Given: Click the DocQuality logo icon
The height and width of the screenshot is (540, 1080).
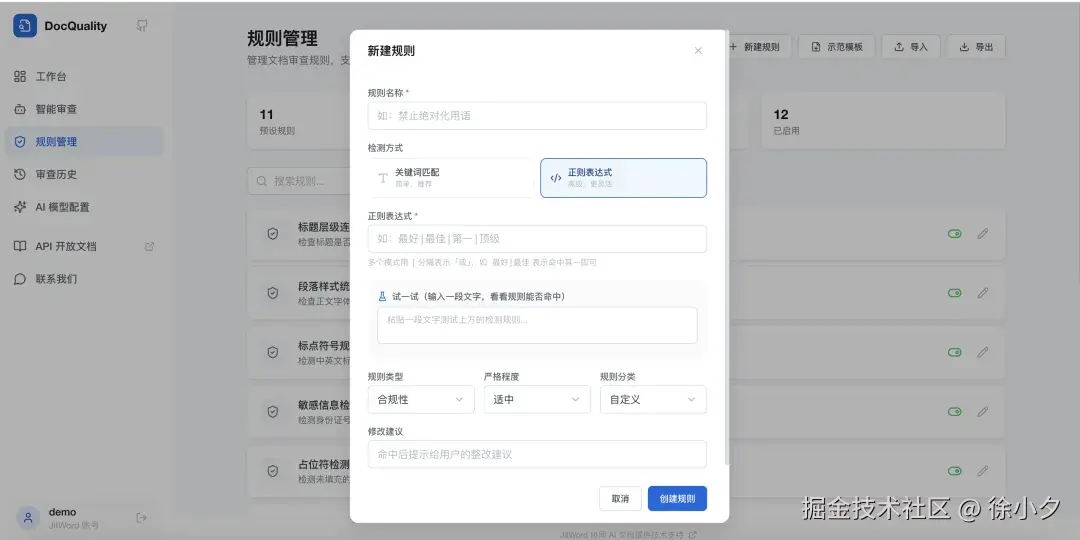Looking at the screenshot, I should click(25, 26).
